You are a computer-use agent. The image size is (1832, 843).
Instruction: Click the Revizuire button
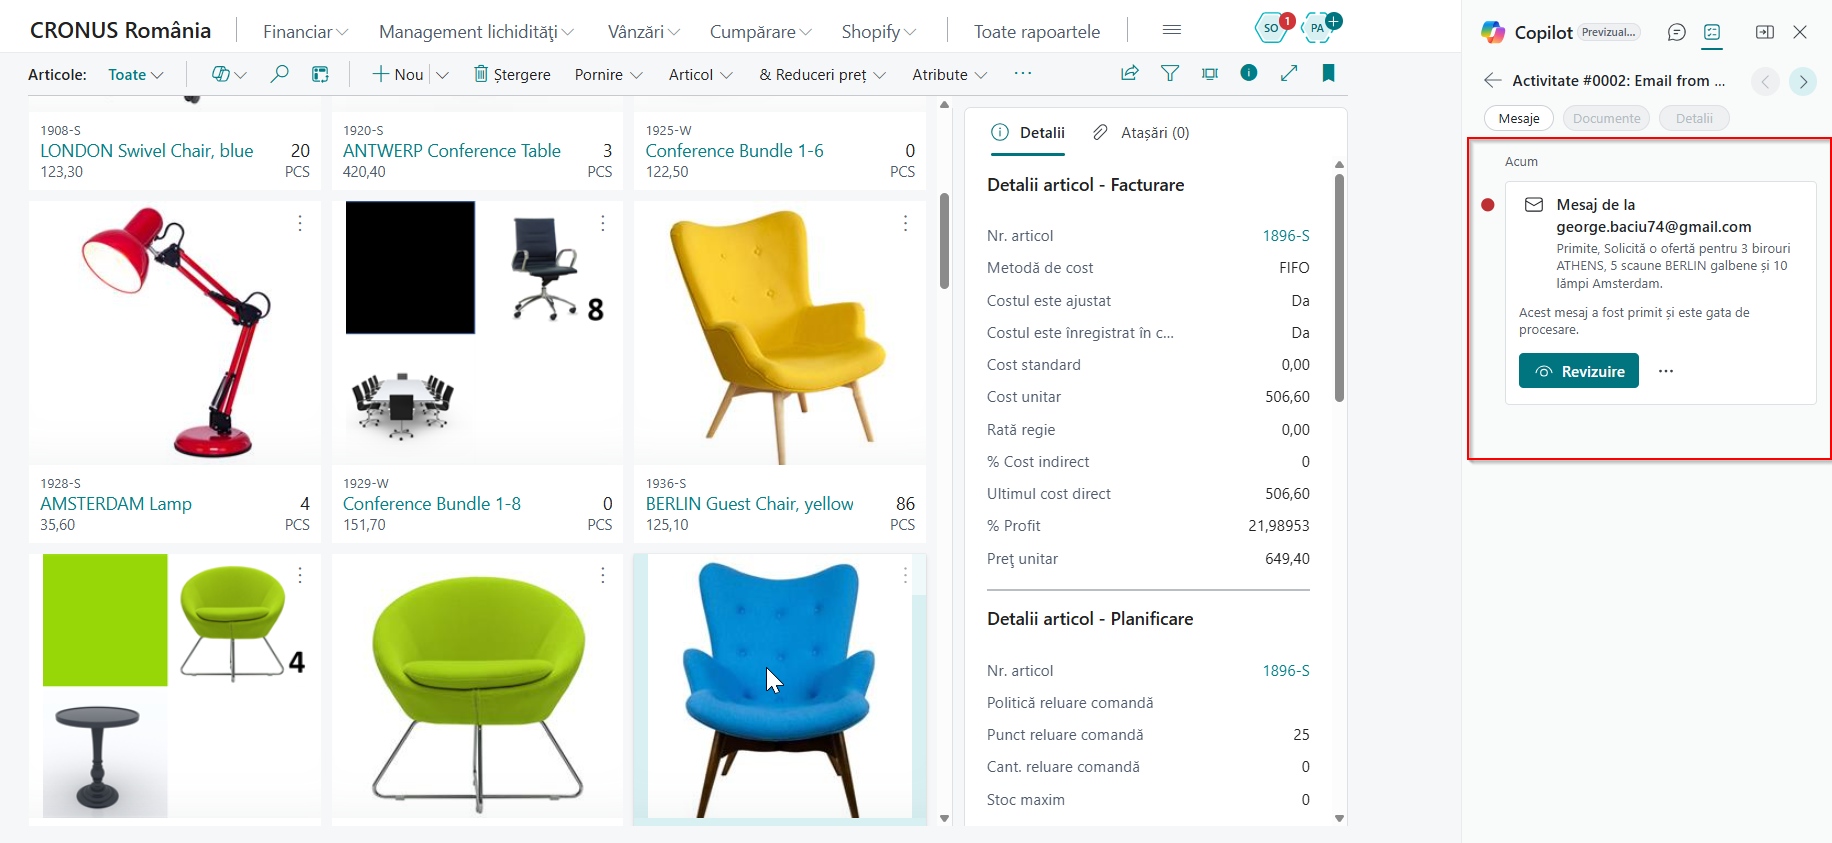pyautogui.click(x=1579, y=371)
